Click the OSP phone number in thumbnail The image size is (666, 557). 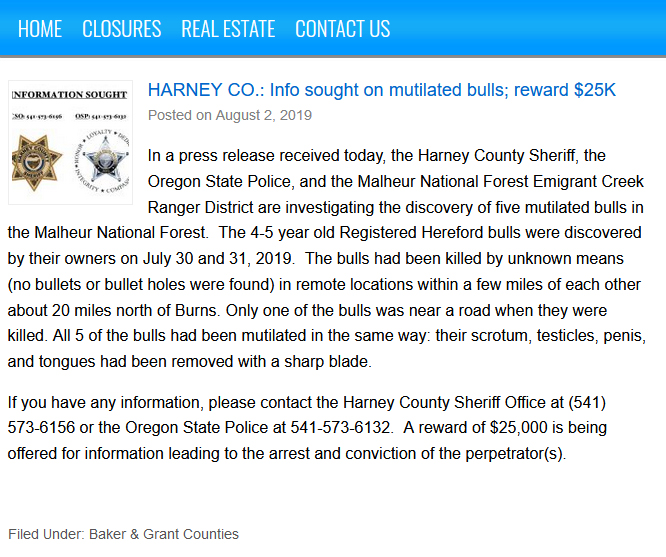point(101,116)
